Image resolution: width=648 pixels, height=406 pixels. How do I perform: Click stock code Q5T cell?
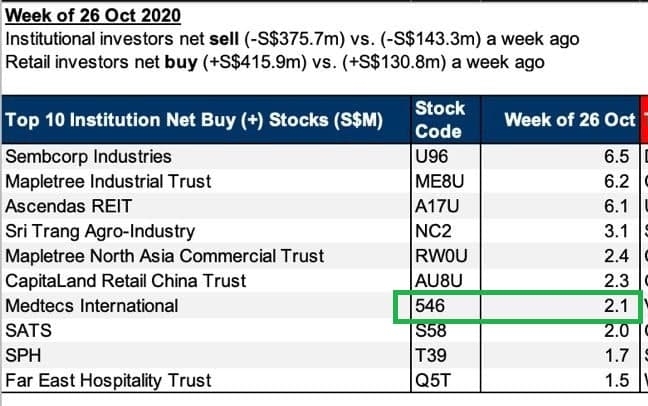point(431,380)
